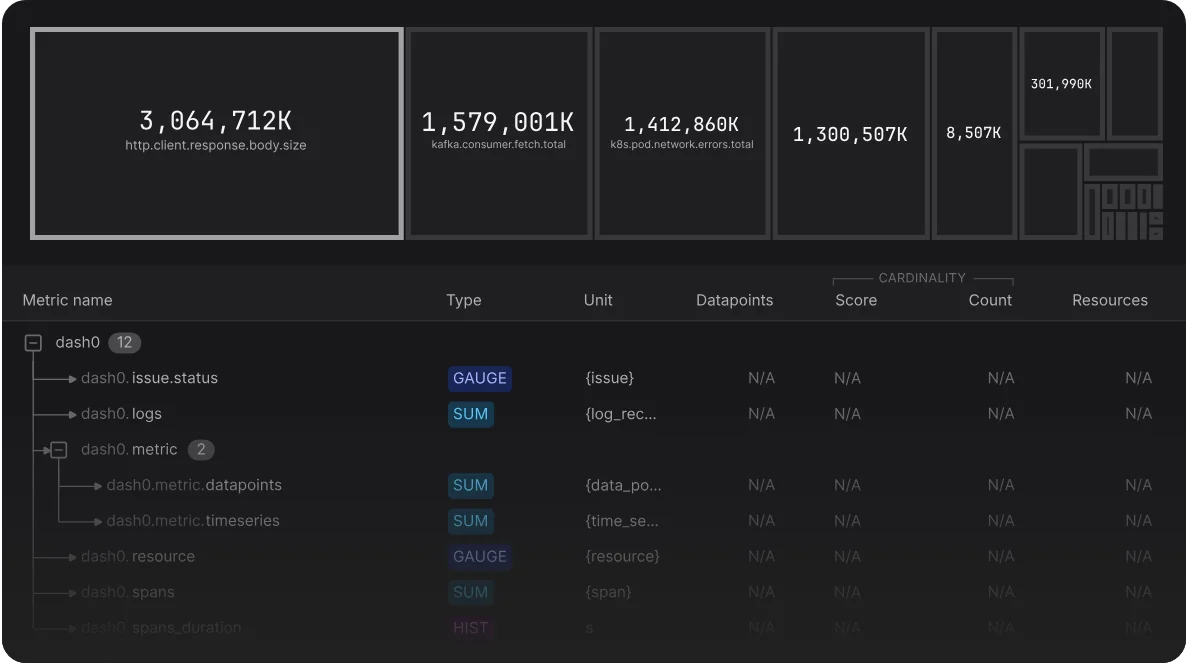Click the 12 count badge beside dash0
The image size is (1188, 663).
(124, 342)
